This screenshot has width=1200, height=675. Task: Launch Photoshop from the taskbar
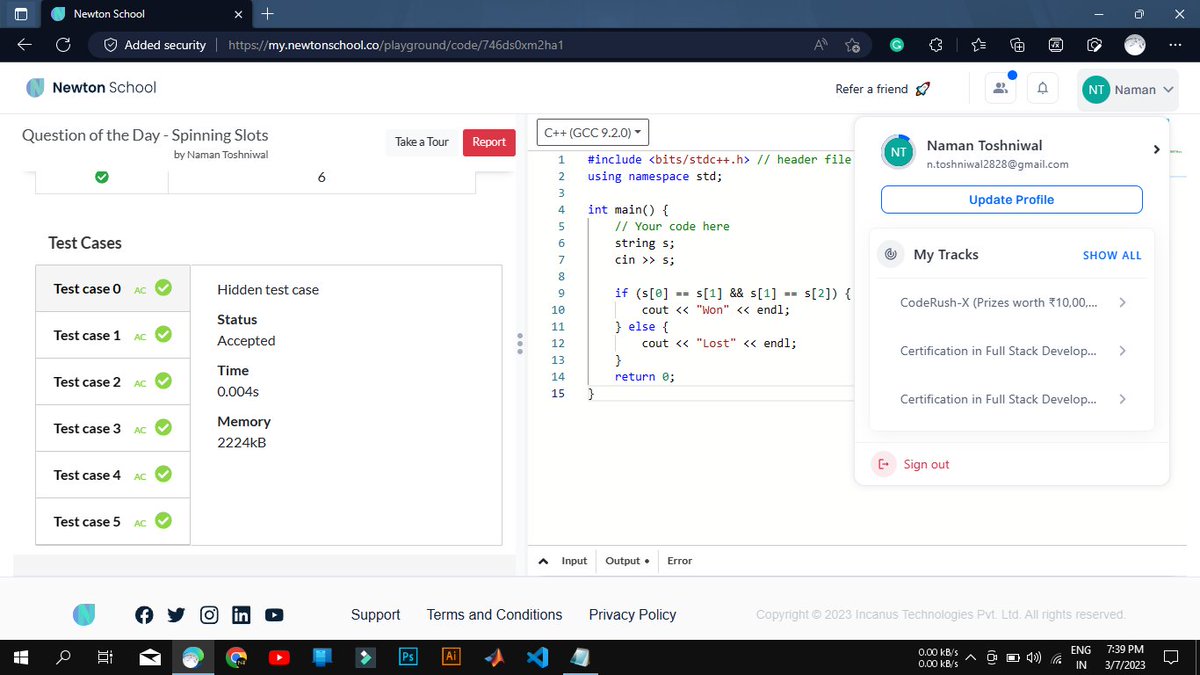tap(408, 657)
